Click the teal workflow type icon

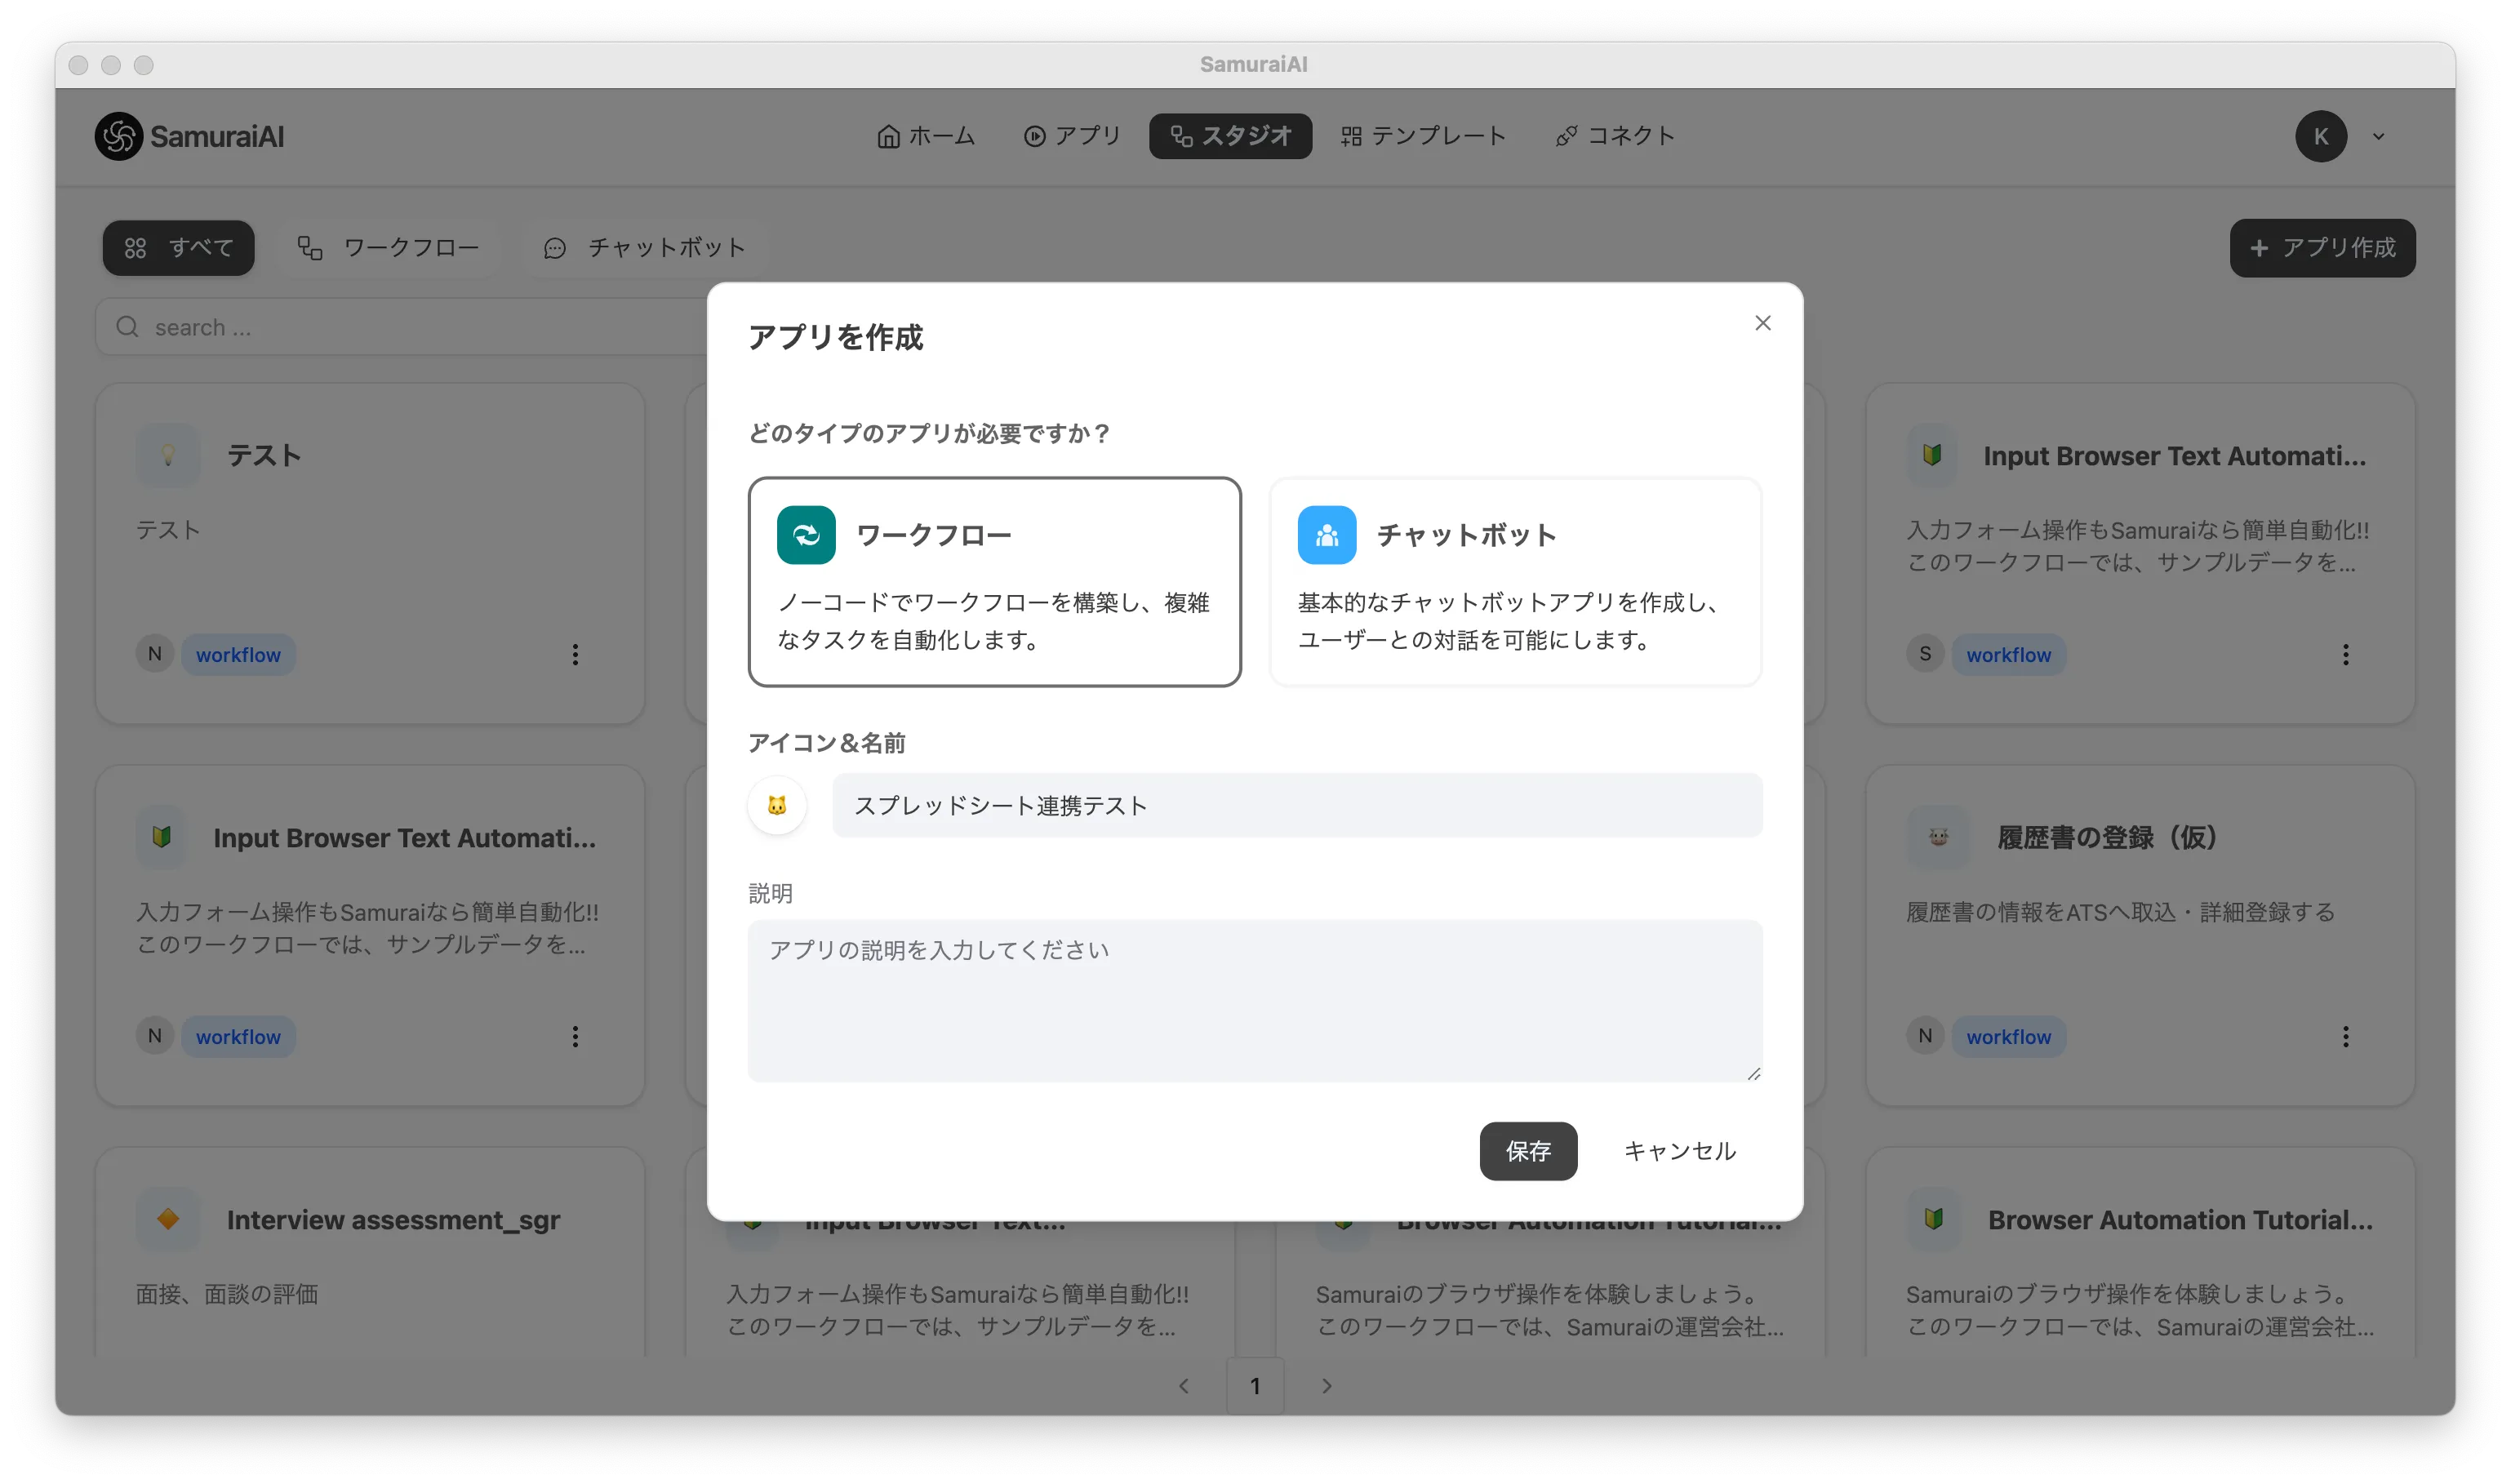point(806,535)
